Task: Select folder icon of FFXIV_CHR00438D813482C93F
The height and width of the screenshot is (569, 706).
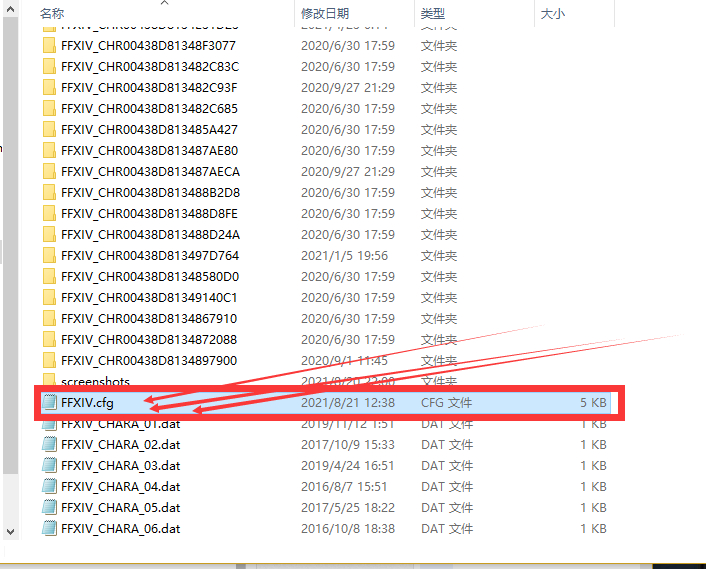Action: [x=49, y=87]
